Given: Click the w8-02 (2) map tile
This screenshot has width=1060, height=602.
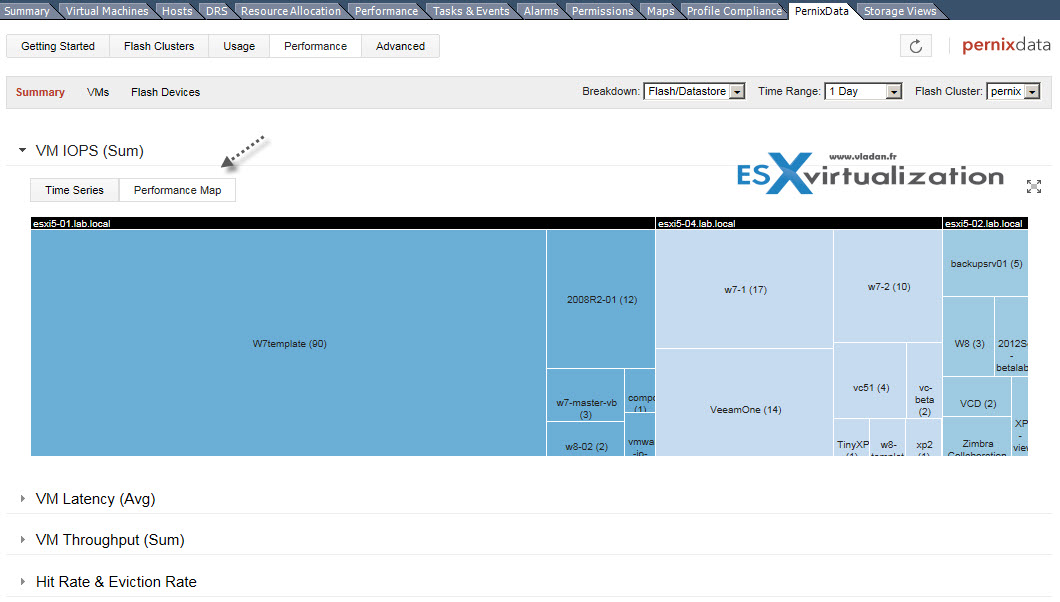Looking at the screenshot, I should [585, 439].
